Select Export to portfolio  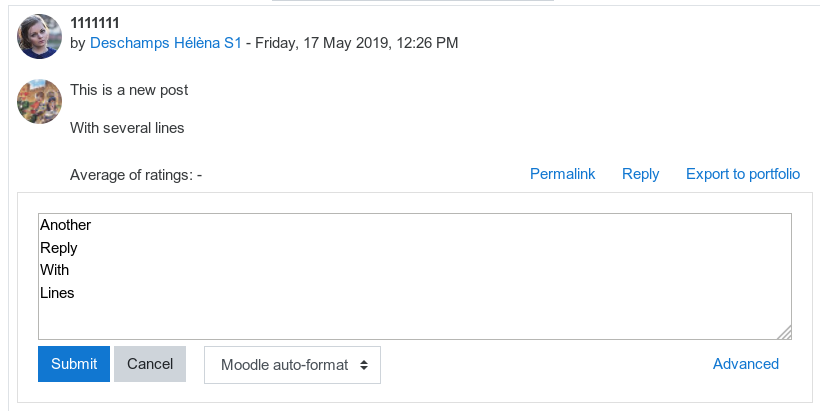tap(743, 174)
